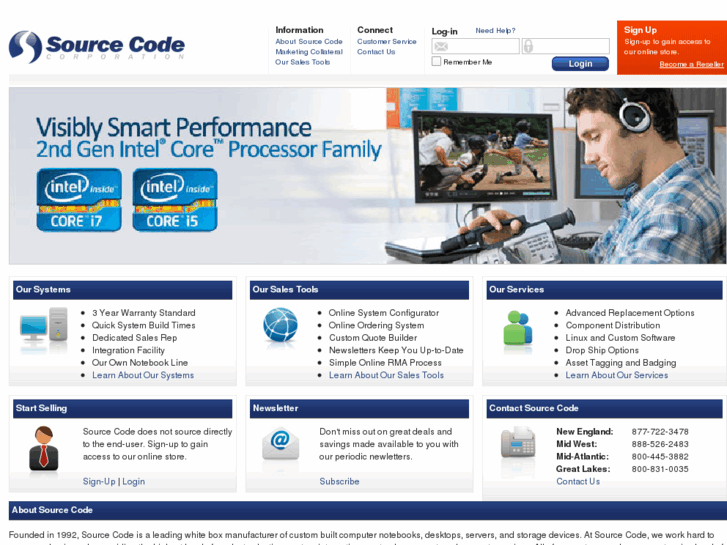Click Mid West phone number 888-526-2483
This screenshot has height=545, width=727.
coord(660,444)
